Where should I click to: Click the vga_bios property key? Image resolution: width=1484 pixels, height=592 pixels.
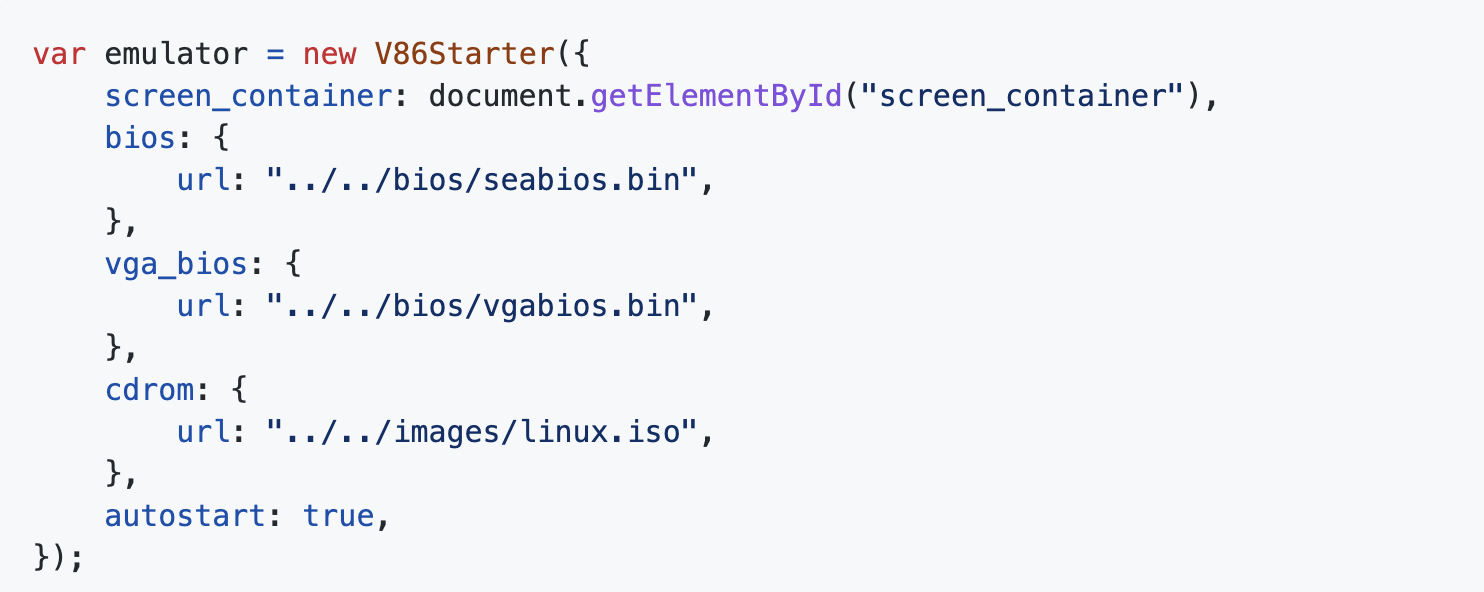177,265
